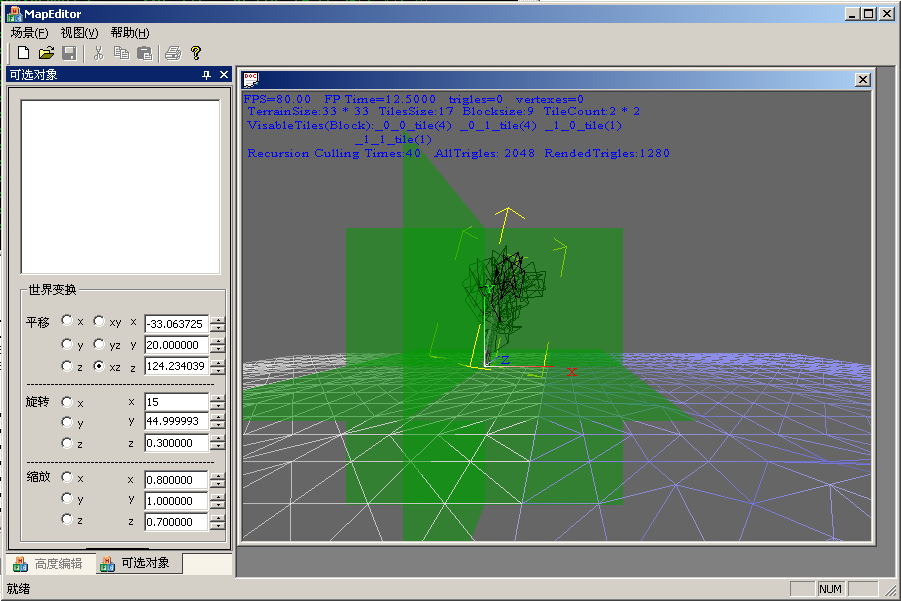This screenshot has height=601, width=901.
Task: Click the Cut scissors icon
Action: click(98, 53)
